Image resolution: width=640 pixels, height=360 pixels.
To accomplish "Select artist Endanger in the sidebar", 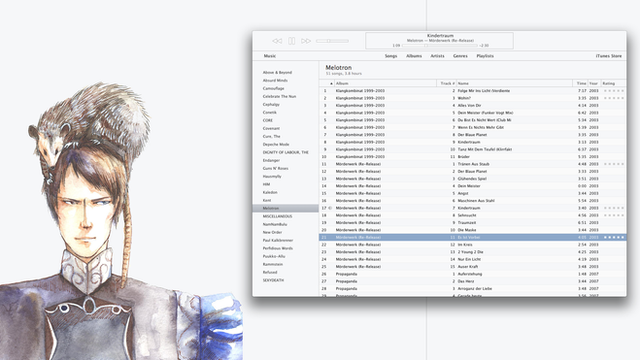I will [271, 160].
